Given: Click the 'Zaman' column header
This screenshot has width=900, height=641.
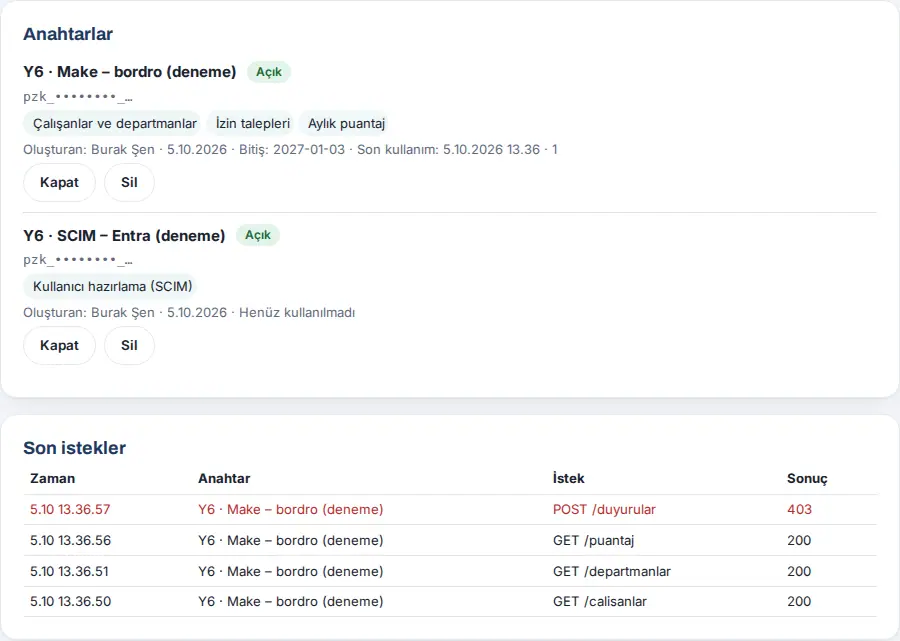Looking at the screenshot, I should [x=53, y=479].
